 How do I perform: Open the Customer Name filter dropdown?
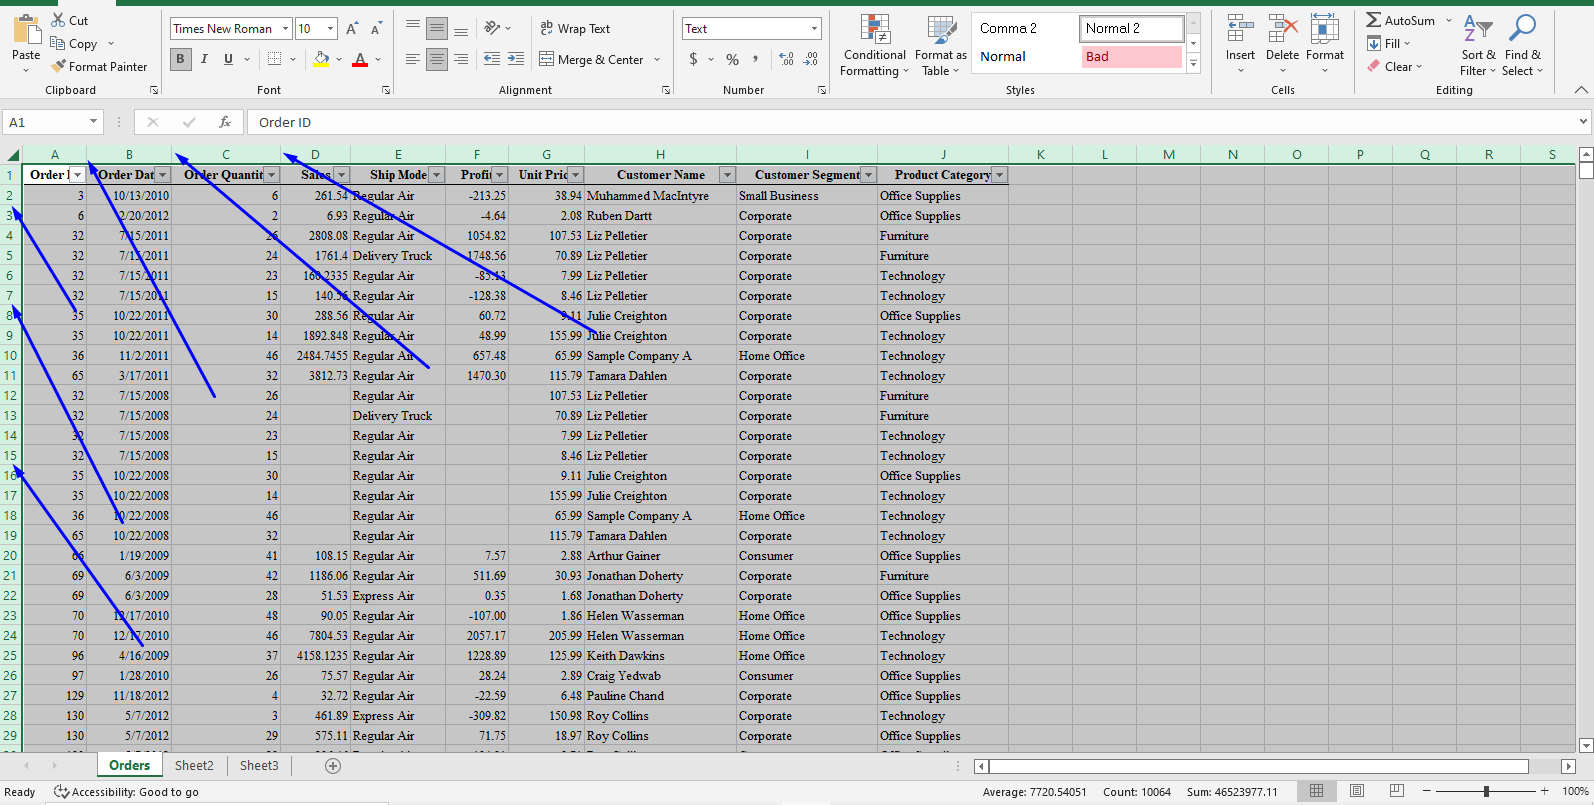[x=727, y=175]
